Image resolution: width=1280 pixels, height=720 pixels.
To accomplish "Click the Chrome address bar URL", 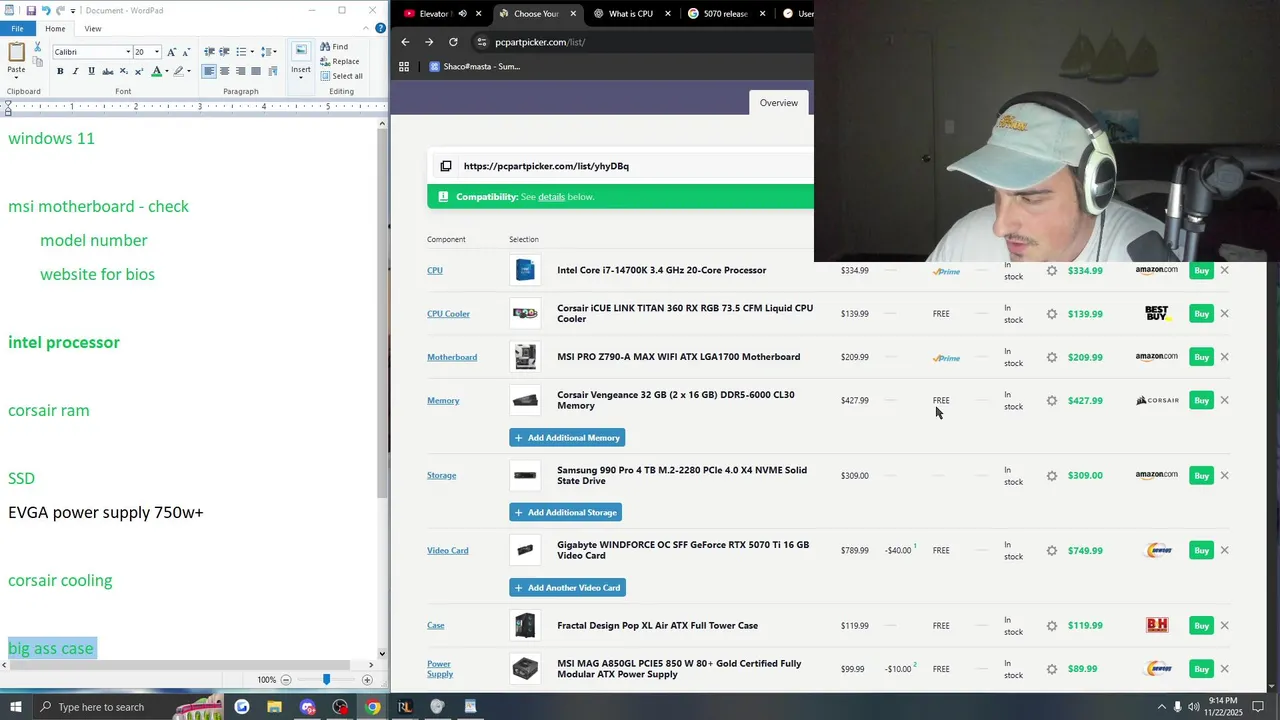I will pos(540,42).
